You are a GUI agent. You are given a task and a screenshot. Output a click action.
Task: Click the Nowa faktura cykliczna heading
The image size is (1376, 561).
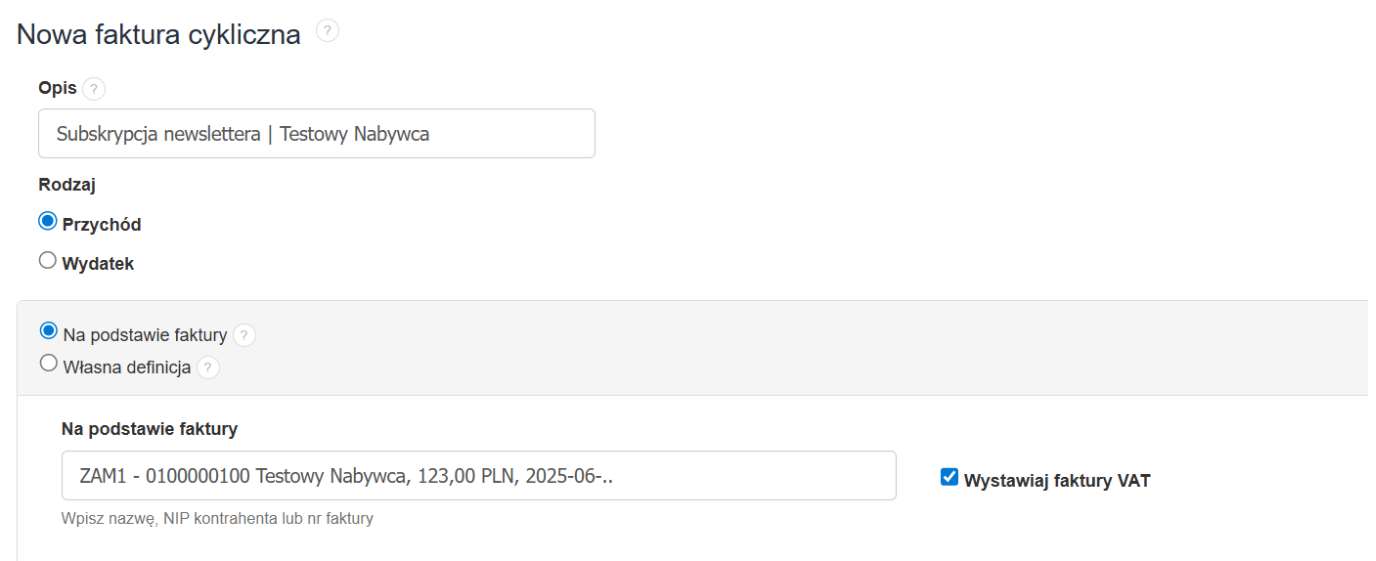[x=159, y=34]
